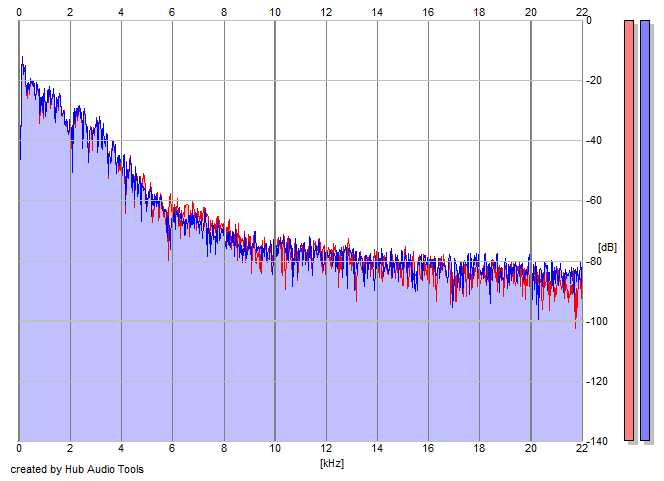Click the '-80' dB axis value
The height and width of the screenshot is (481, 664).
[x=594, y=261]
